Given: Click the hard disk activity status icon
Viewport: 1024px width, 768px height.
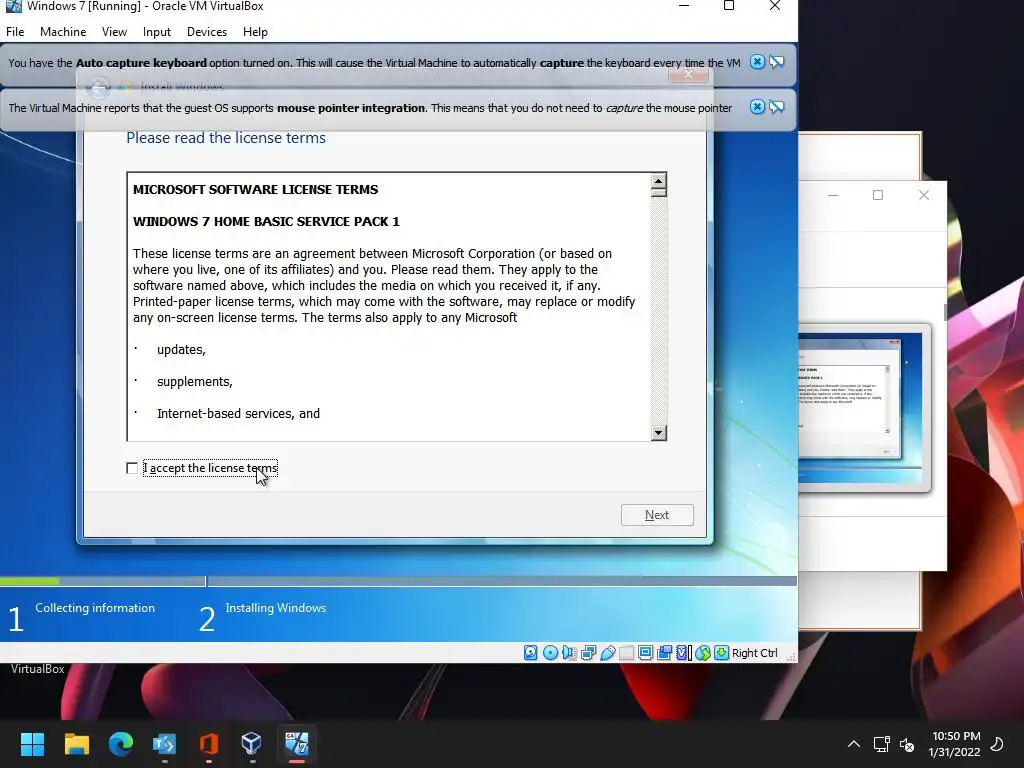Looking at the screenshot, I should pos(531,652).
